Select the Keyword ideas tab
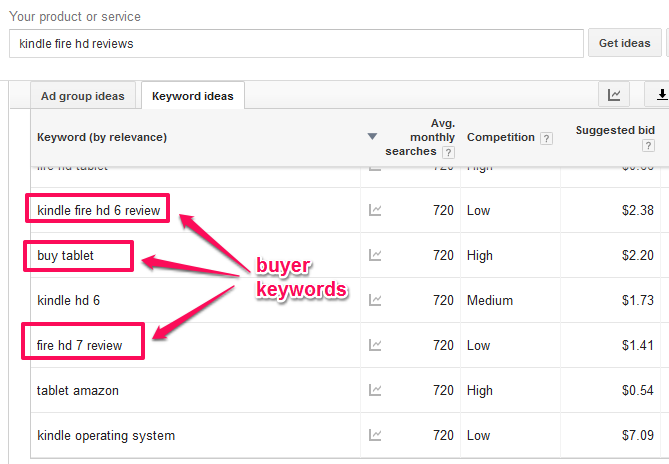 coord(193,96)
